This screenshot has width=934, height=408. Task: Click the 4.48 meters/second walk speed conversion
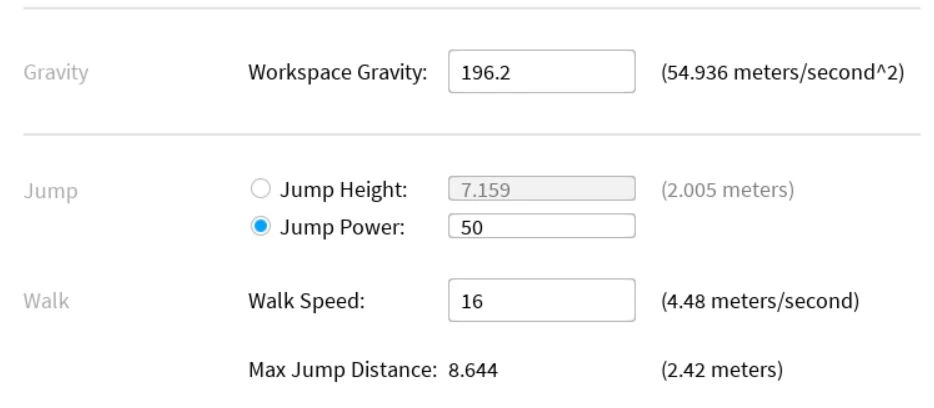pos(760,301)
